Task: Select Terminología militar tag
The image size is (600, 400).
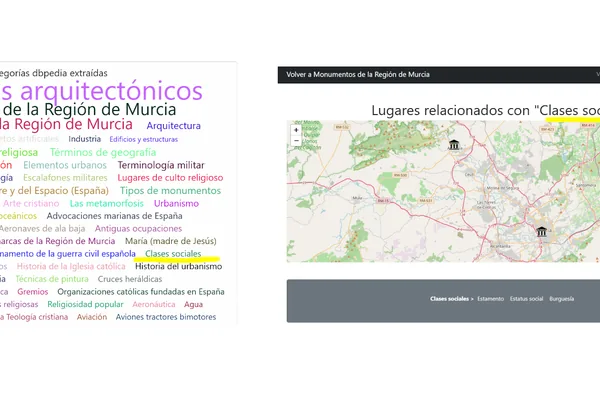Action: (161, 165)
